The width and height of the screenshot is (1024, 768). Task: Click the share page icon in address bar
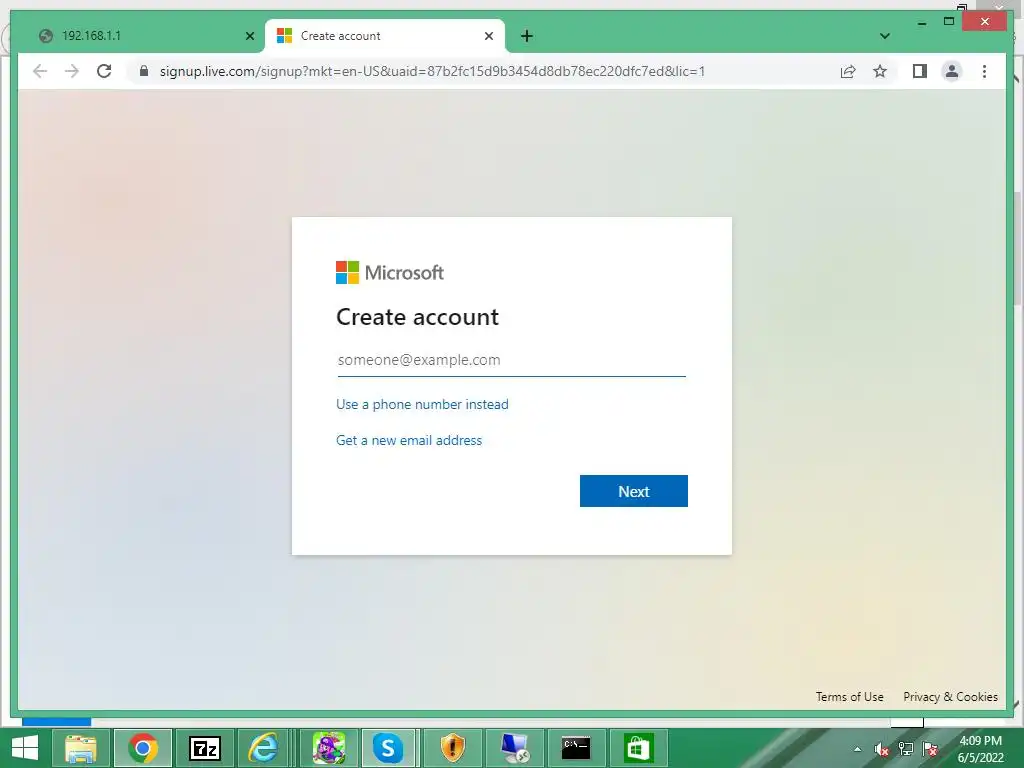coord(848,71)
